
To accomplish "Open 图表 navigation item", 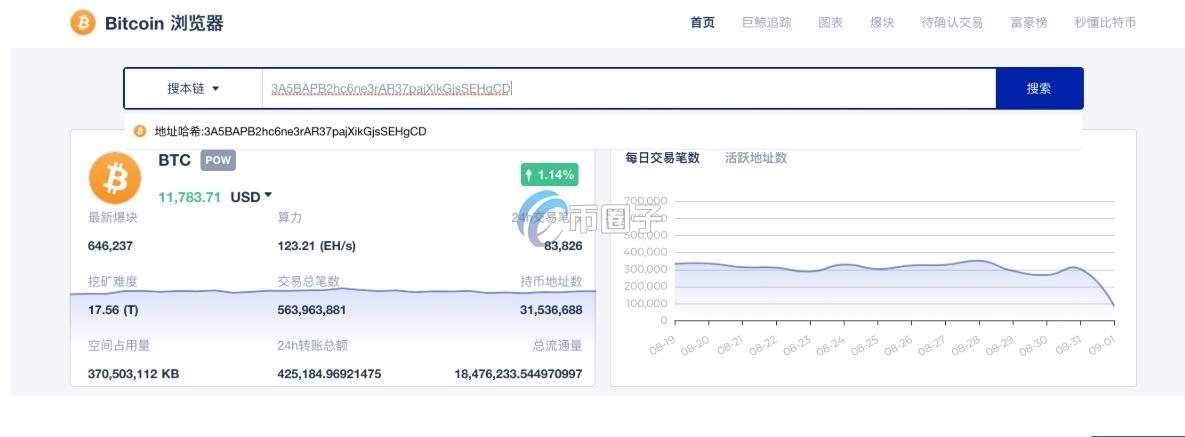I will click(831, 23).
